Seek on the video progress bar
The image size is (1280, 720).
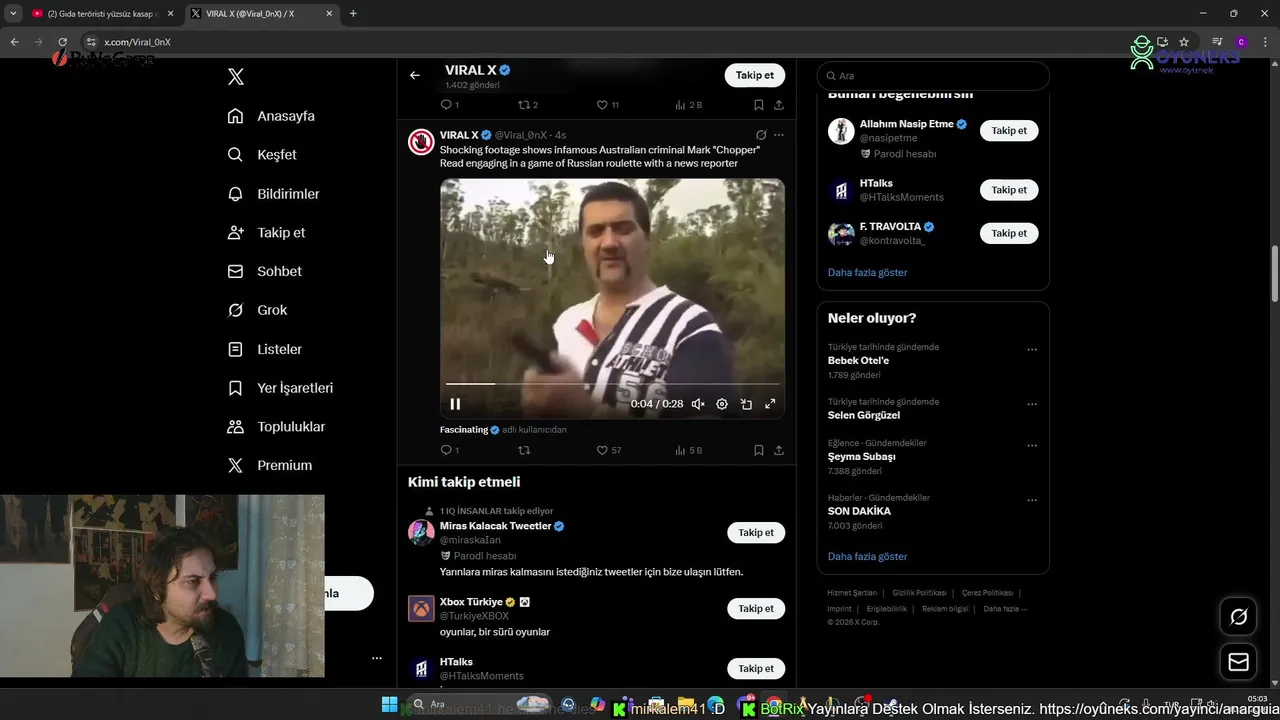pyautogui.click(x=612, y=383)
